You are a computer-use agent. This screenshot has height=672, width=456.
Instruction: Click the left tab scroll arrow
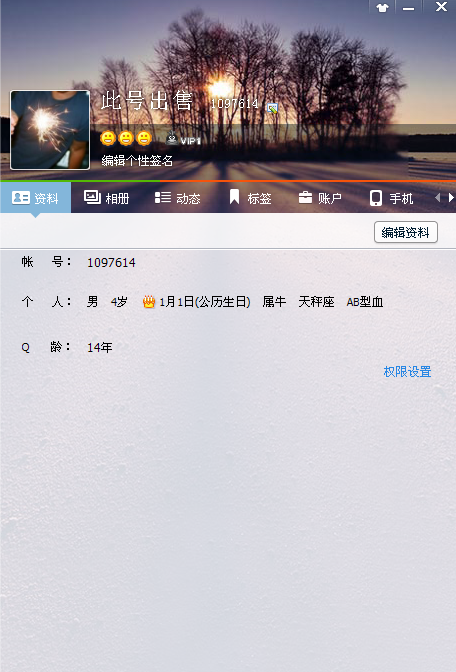click(x=438, y=198)
